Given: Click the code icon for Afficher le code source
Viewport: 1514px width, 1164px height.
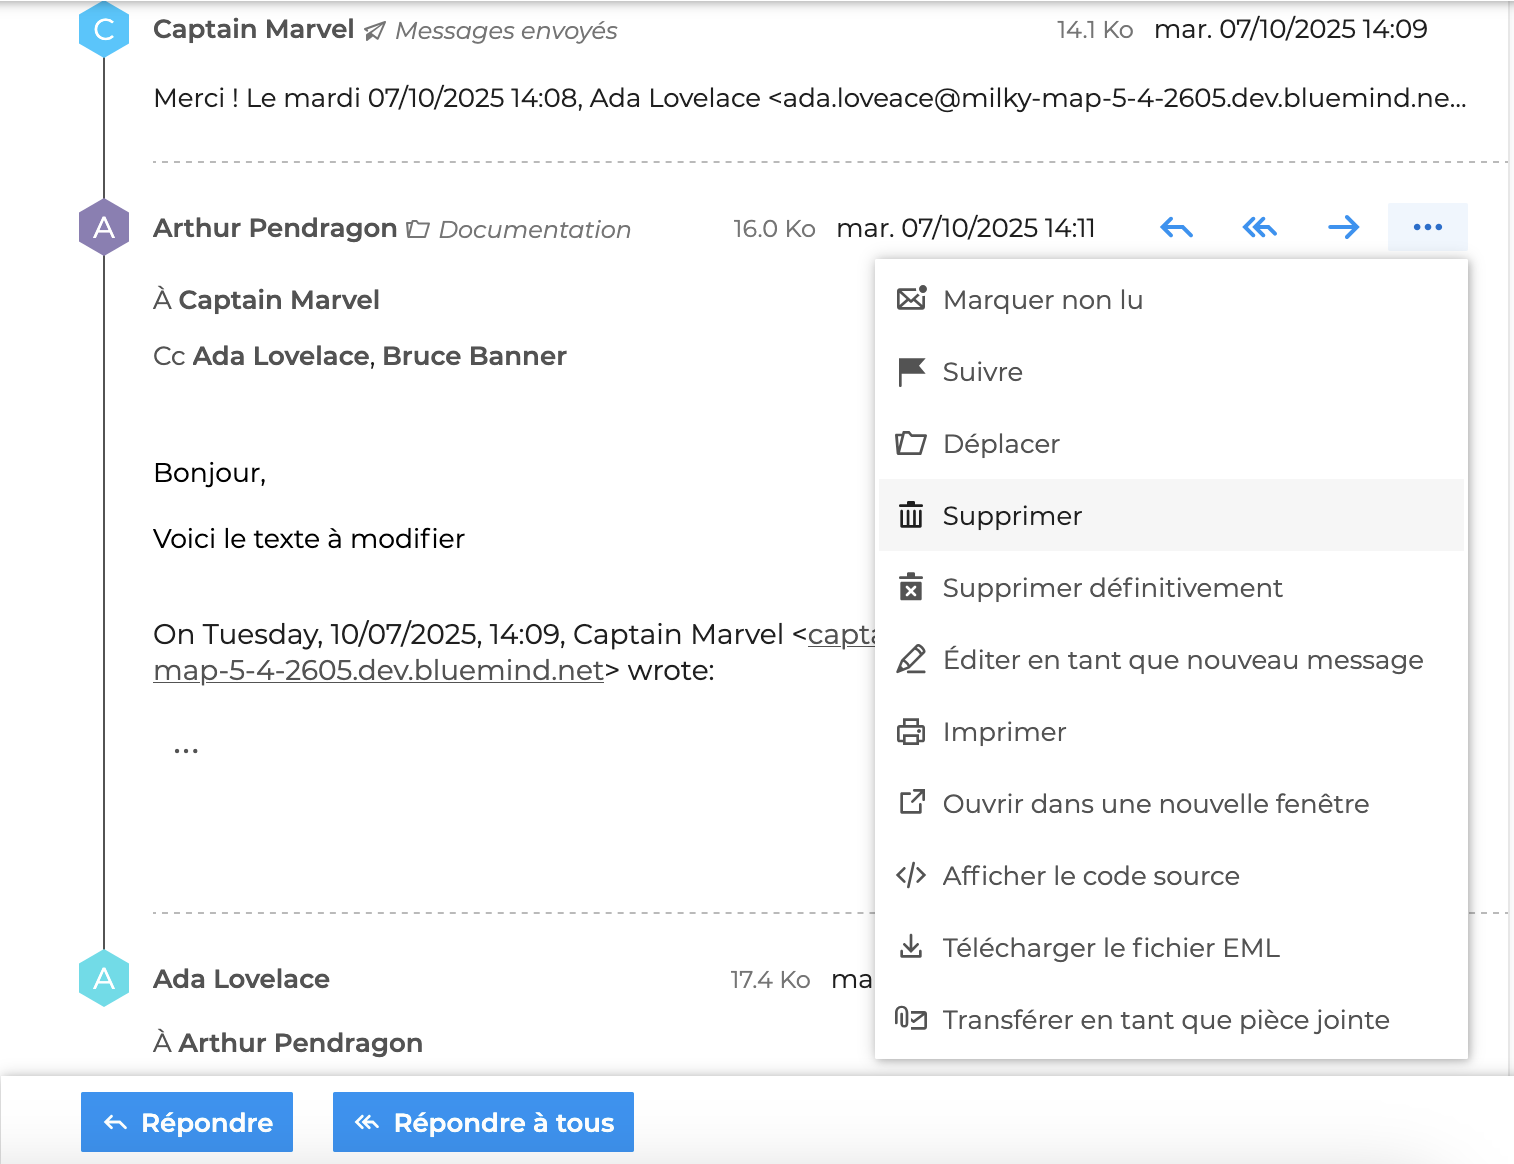Looking at the screenshot, I should tap(911, 876).
